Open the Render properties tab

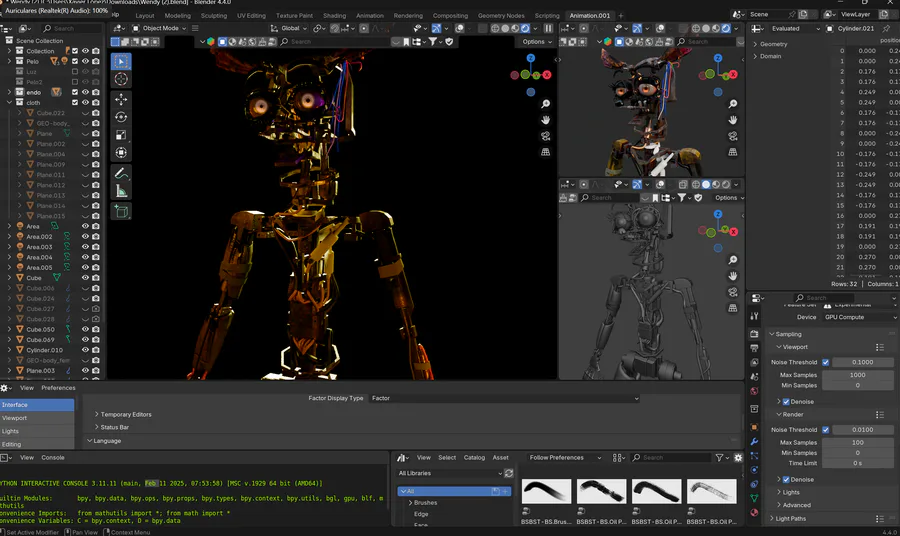click(754, 334)
